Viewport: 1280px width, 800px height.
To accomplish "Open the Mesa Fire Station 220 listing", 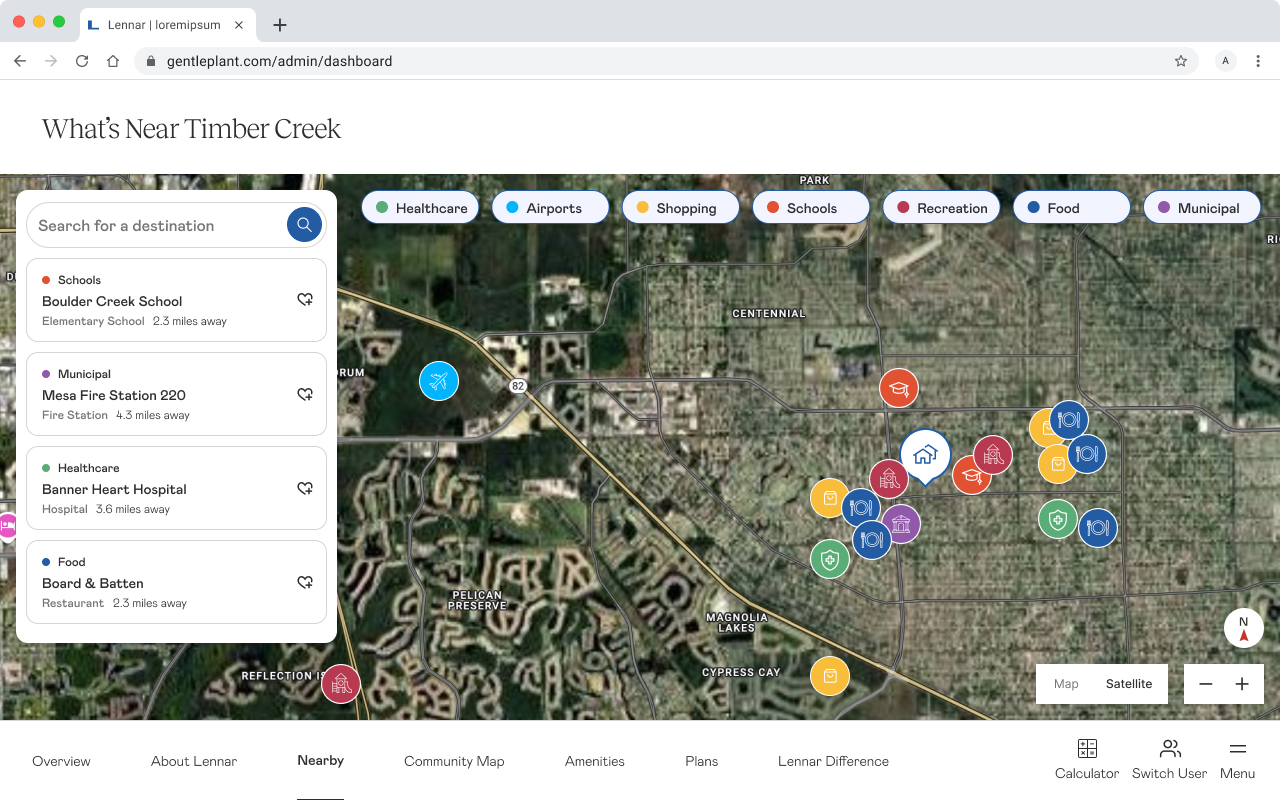I will click(x=176, y=394).
